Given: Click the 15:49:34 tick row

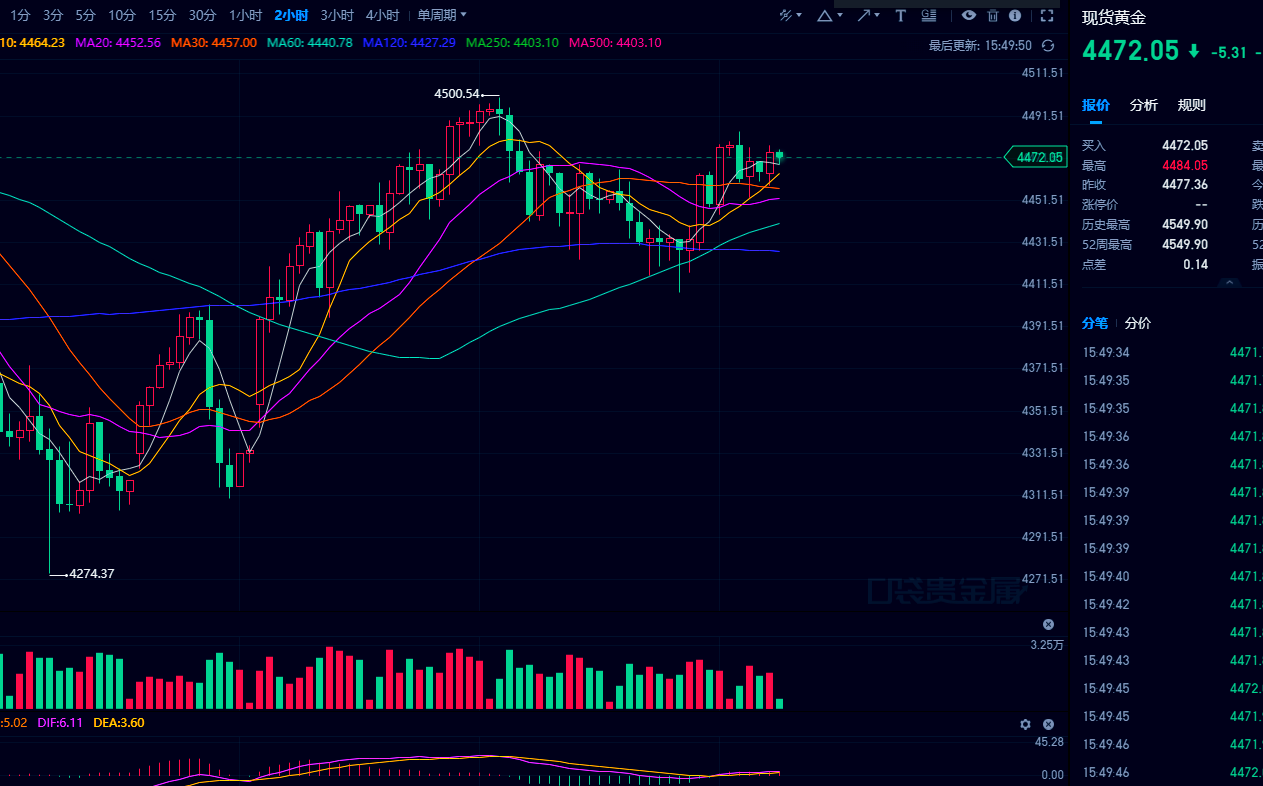Looking at the screenshot, I should coord(1172,352).
